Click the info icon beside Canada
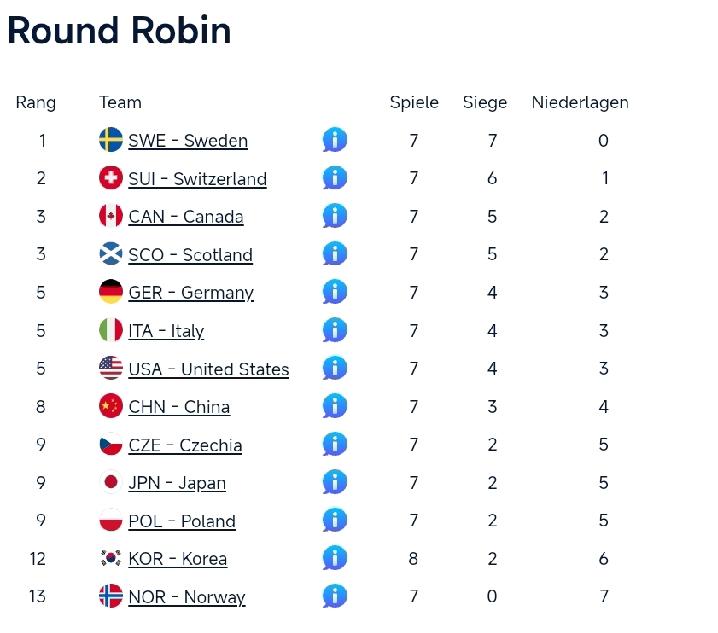The image size is (718, 633). pos(335,216)
